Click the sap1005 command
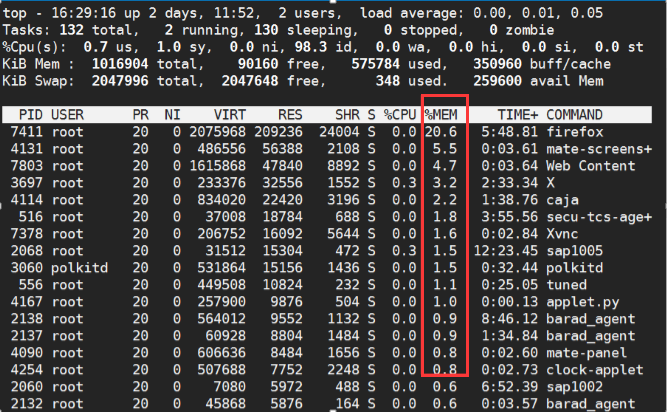The height and width of the screenshot is (412, 667). click(575, 251)
